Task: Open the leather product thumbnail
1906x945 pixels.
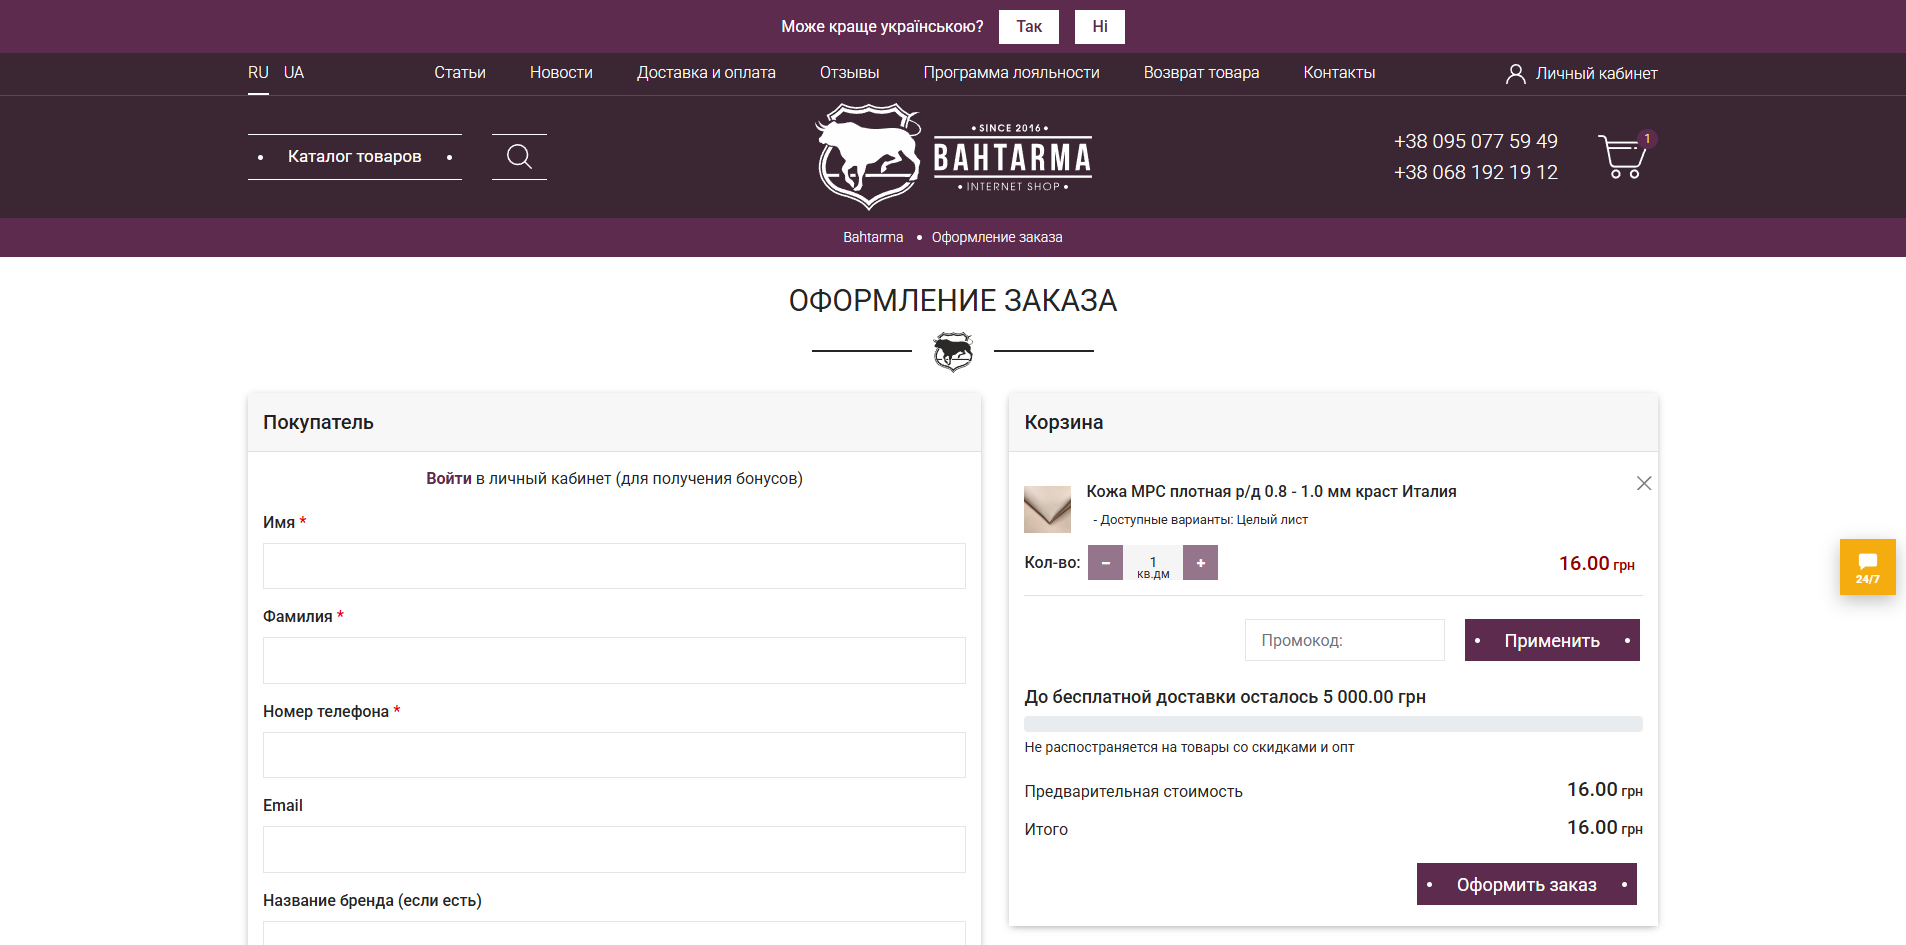Action: [1047, 508]
